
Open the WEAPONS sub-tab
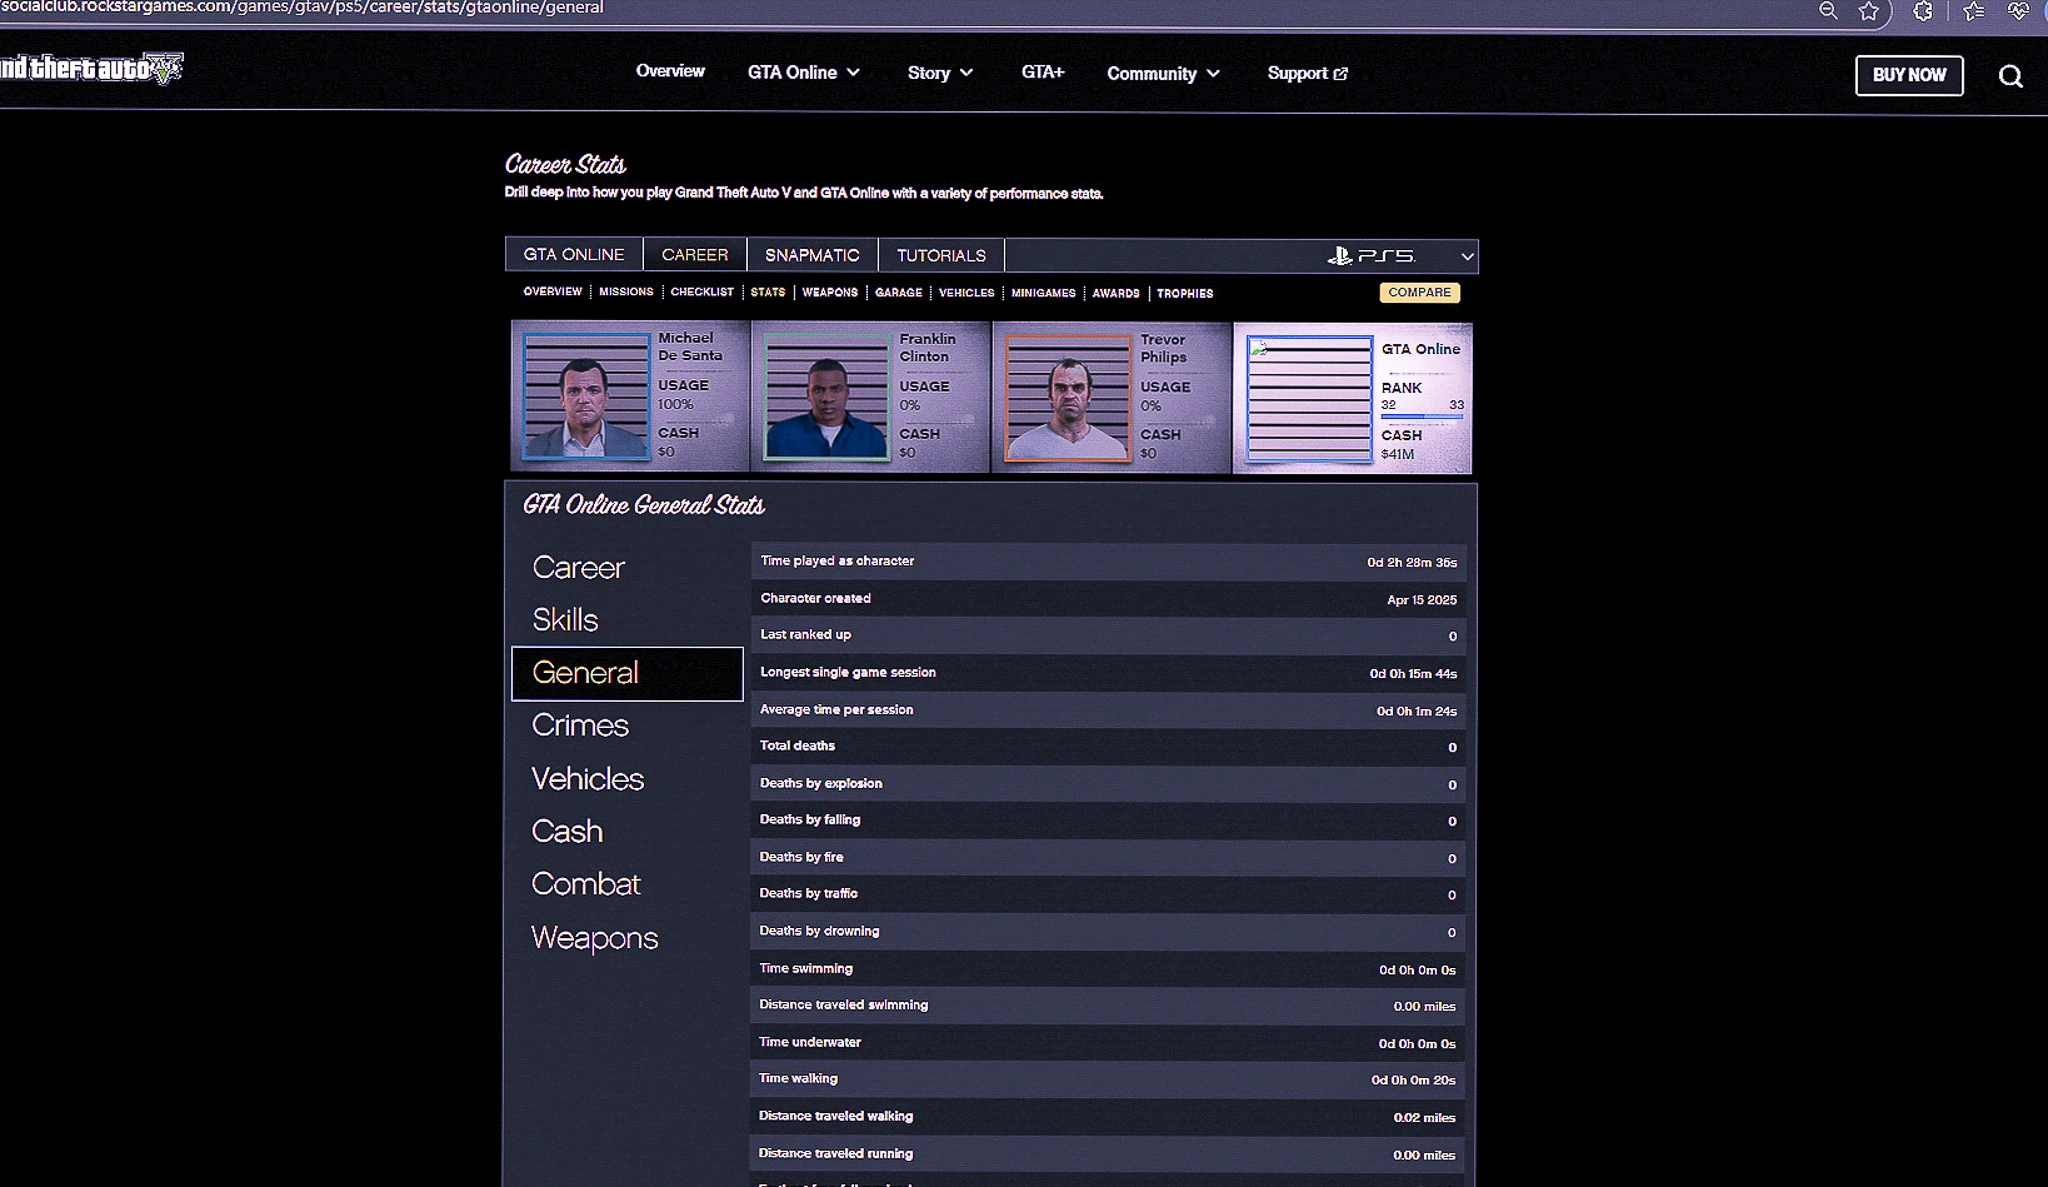[829, 292]
